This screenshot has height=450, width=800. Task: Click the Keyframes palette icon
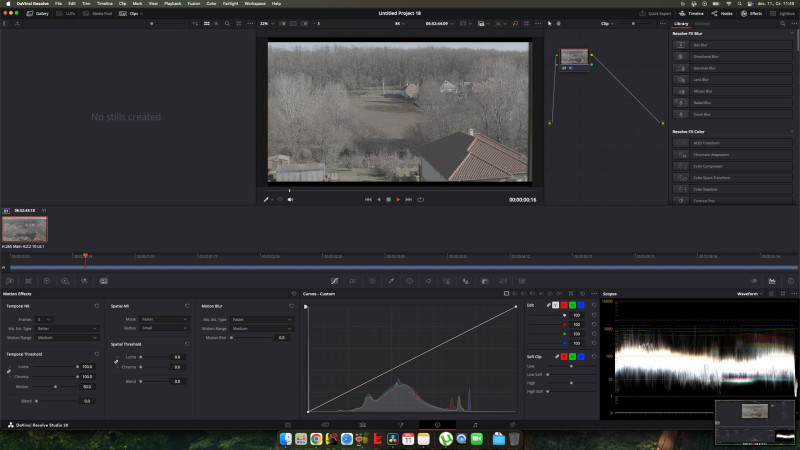pos(754,281)
